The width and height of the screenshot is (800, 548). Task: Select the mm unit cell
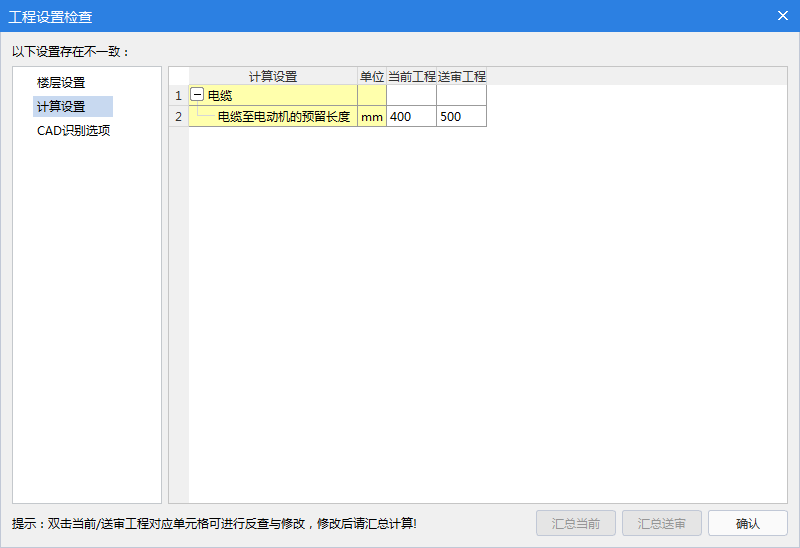point(372,117)
